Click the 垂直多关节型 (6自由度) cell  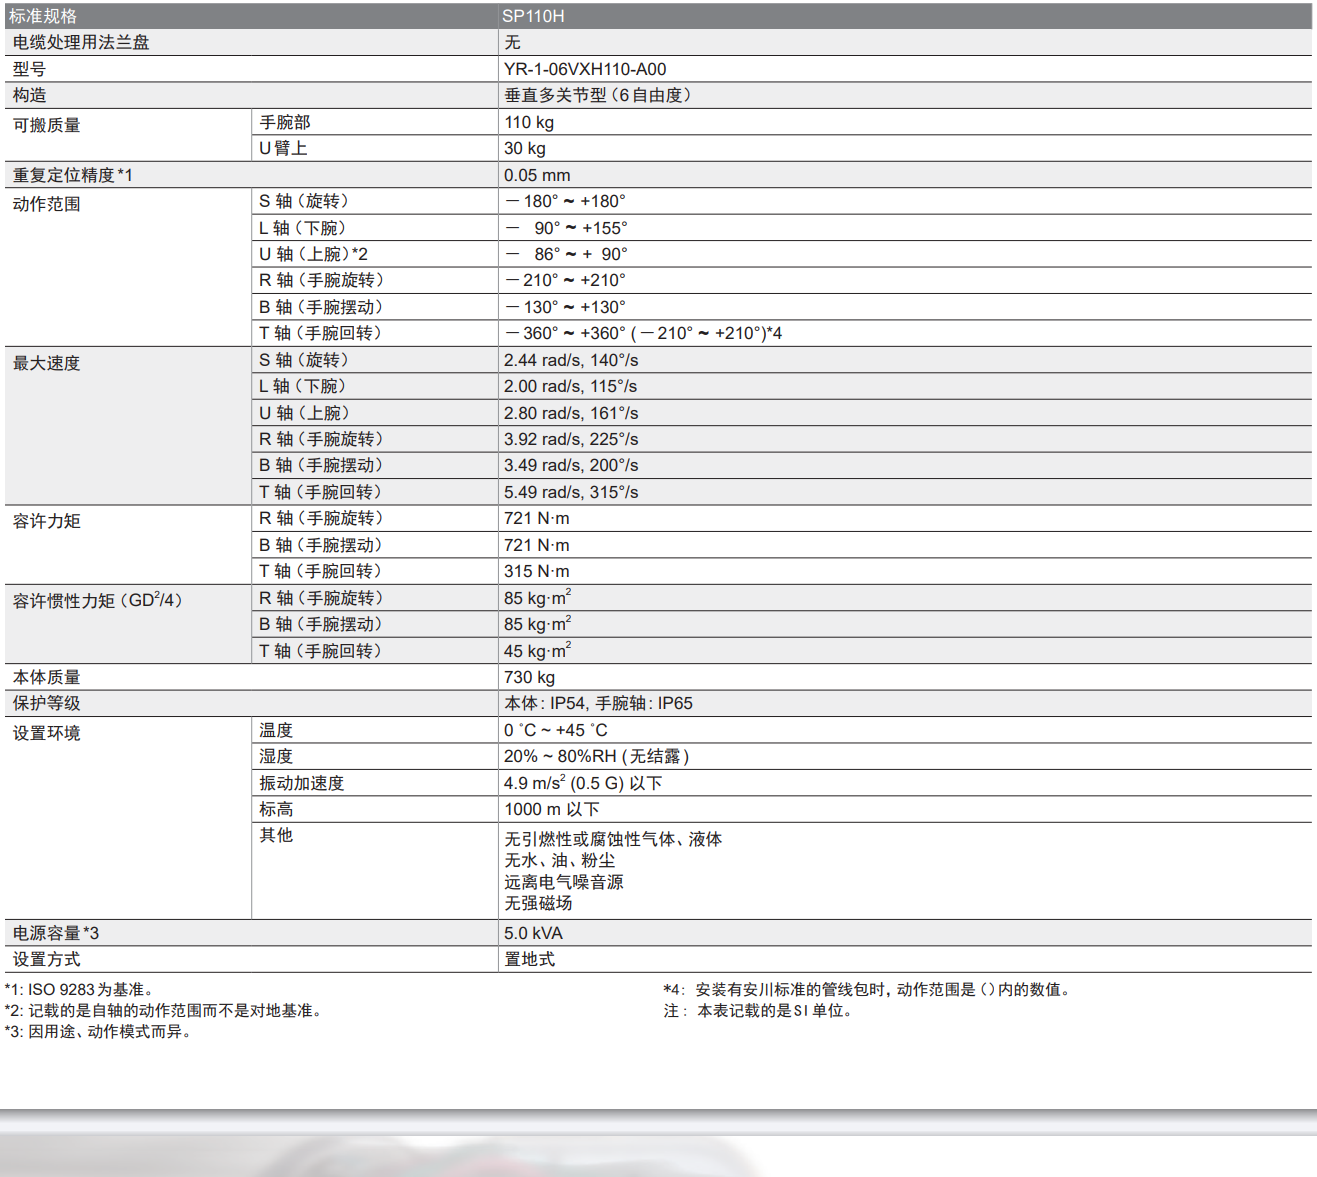tap(597, 95)
